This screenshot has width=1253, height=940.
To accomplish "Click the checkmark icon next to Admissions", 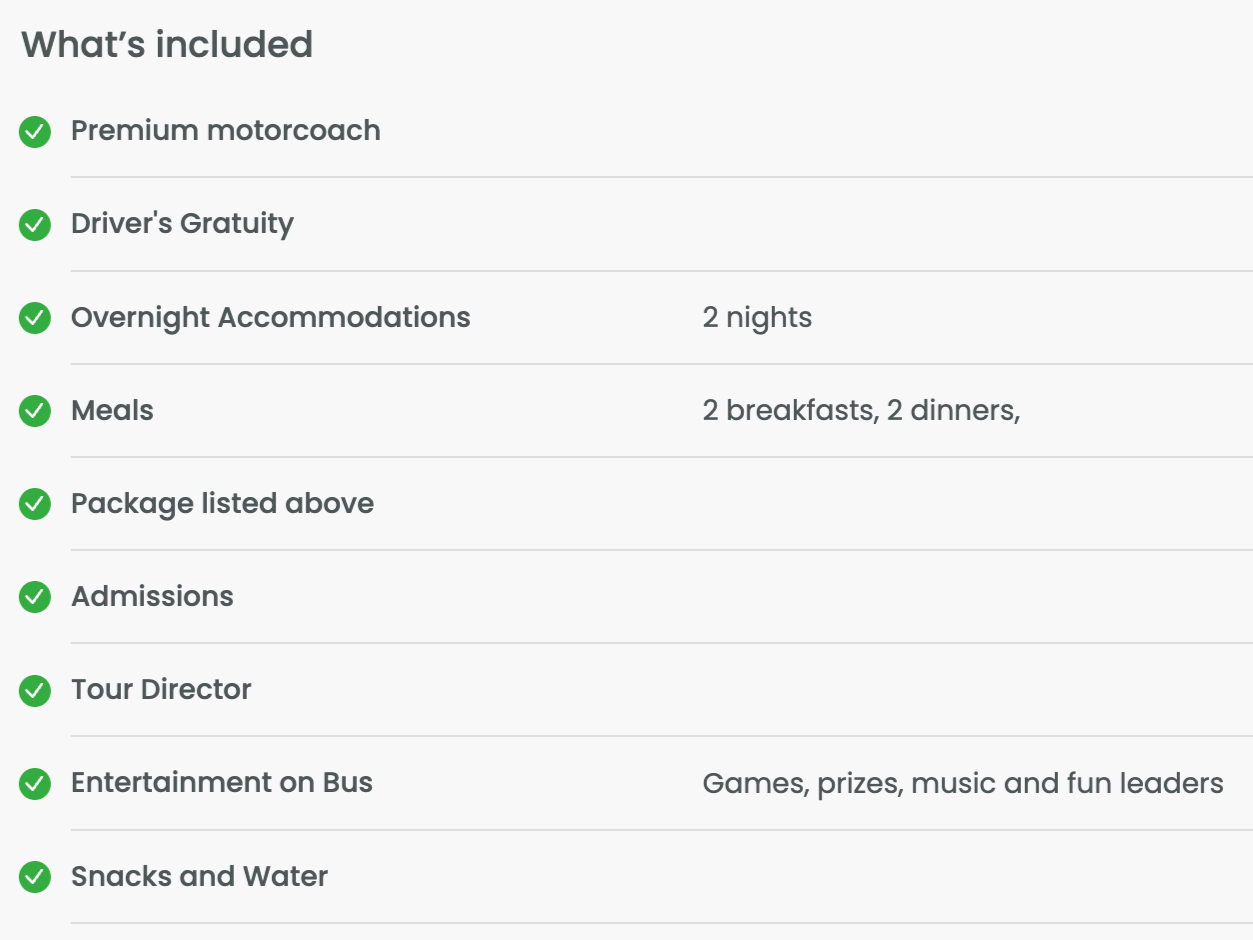I will pyautogui.click(x=35, y=597).
